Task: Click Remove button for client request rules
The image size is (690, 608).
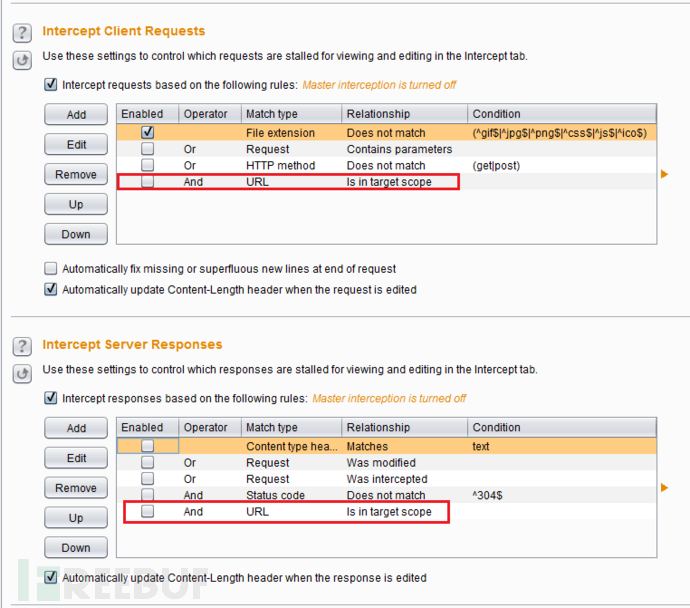Action: pos(76,174)
